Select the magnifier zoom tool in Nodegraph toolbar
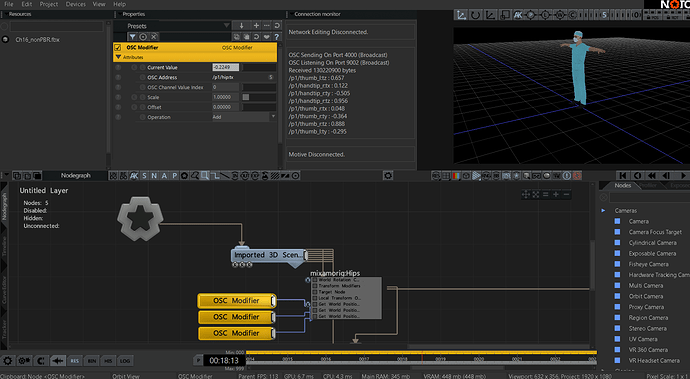Screen dimensions: 690x379 click(x=205, y=176)
